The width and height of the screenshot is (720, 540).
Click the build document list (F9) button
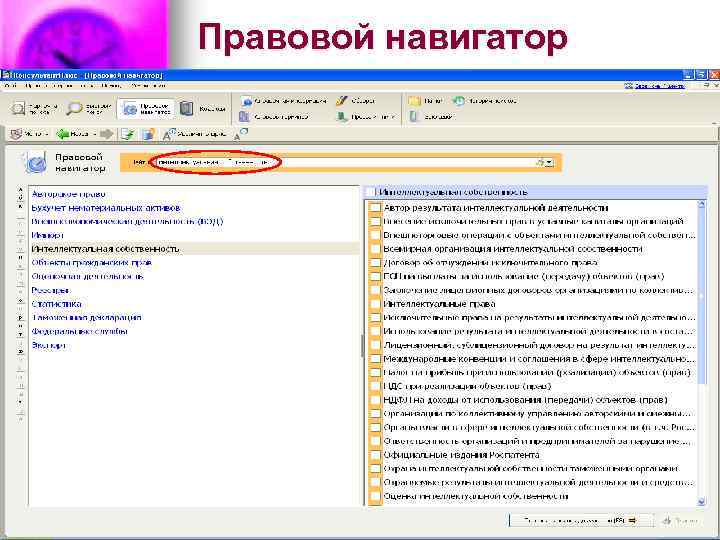coord(580,520)
